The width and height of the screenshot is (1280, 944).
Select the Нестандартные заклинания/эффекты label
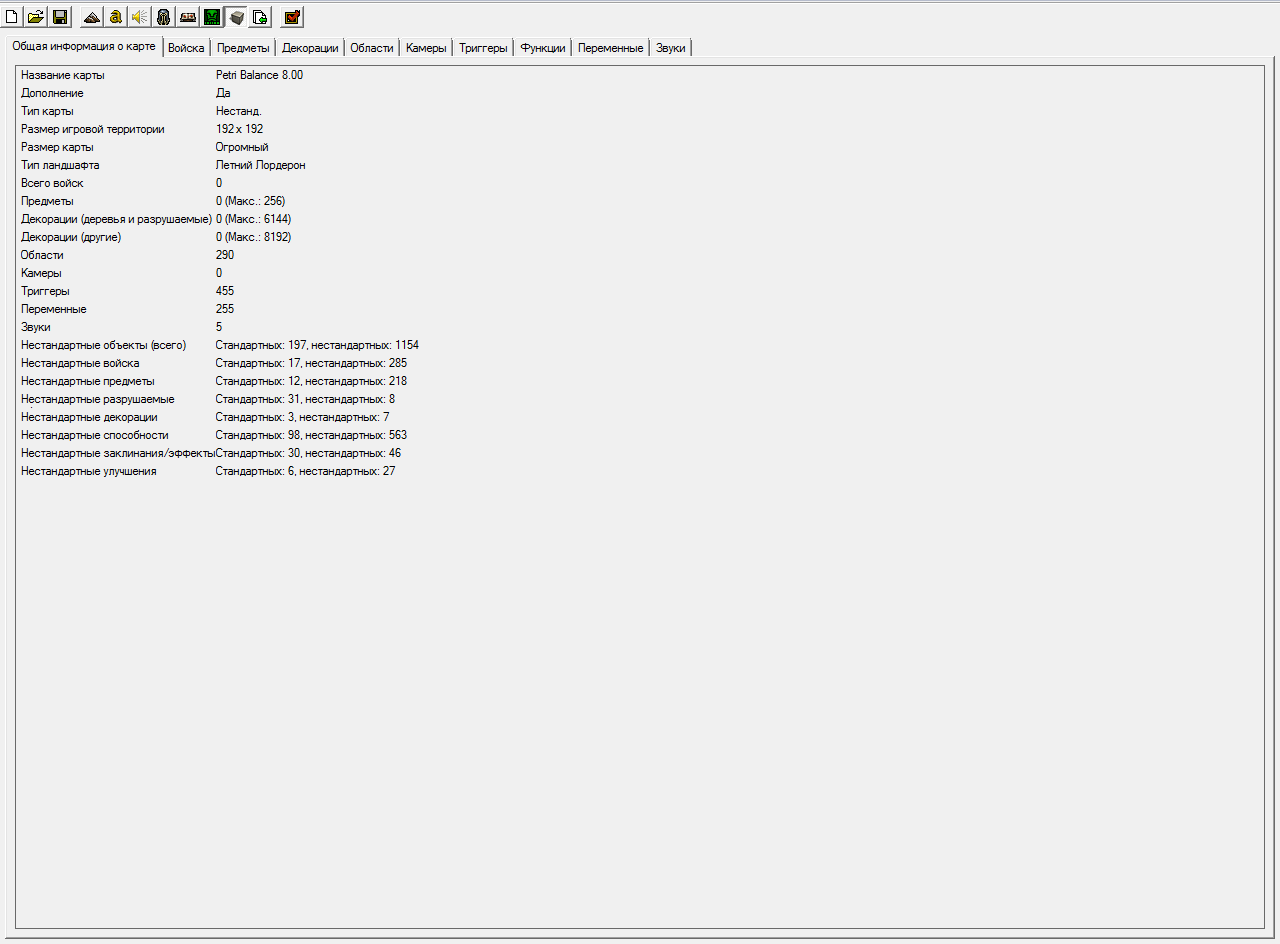(118, 453)
